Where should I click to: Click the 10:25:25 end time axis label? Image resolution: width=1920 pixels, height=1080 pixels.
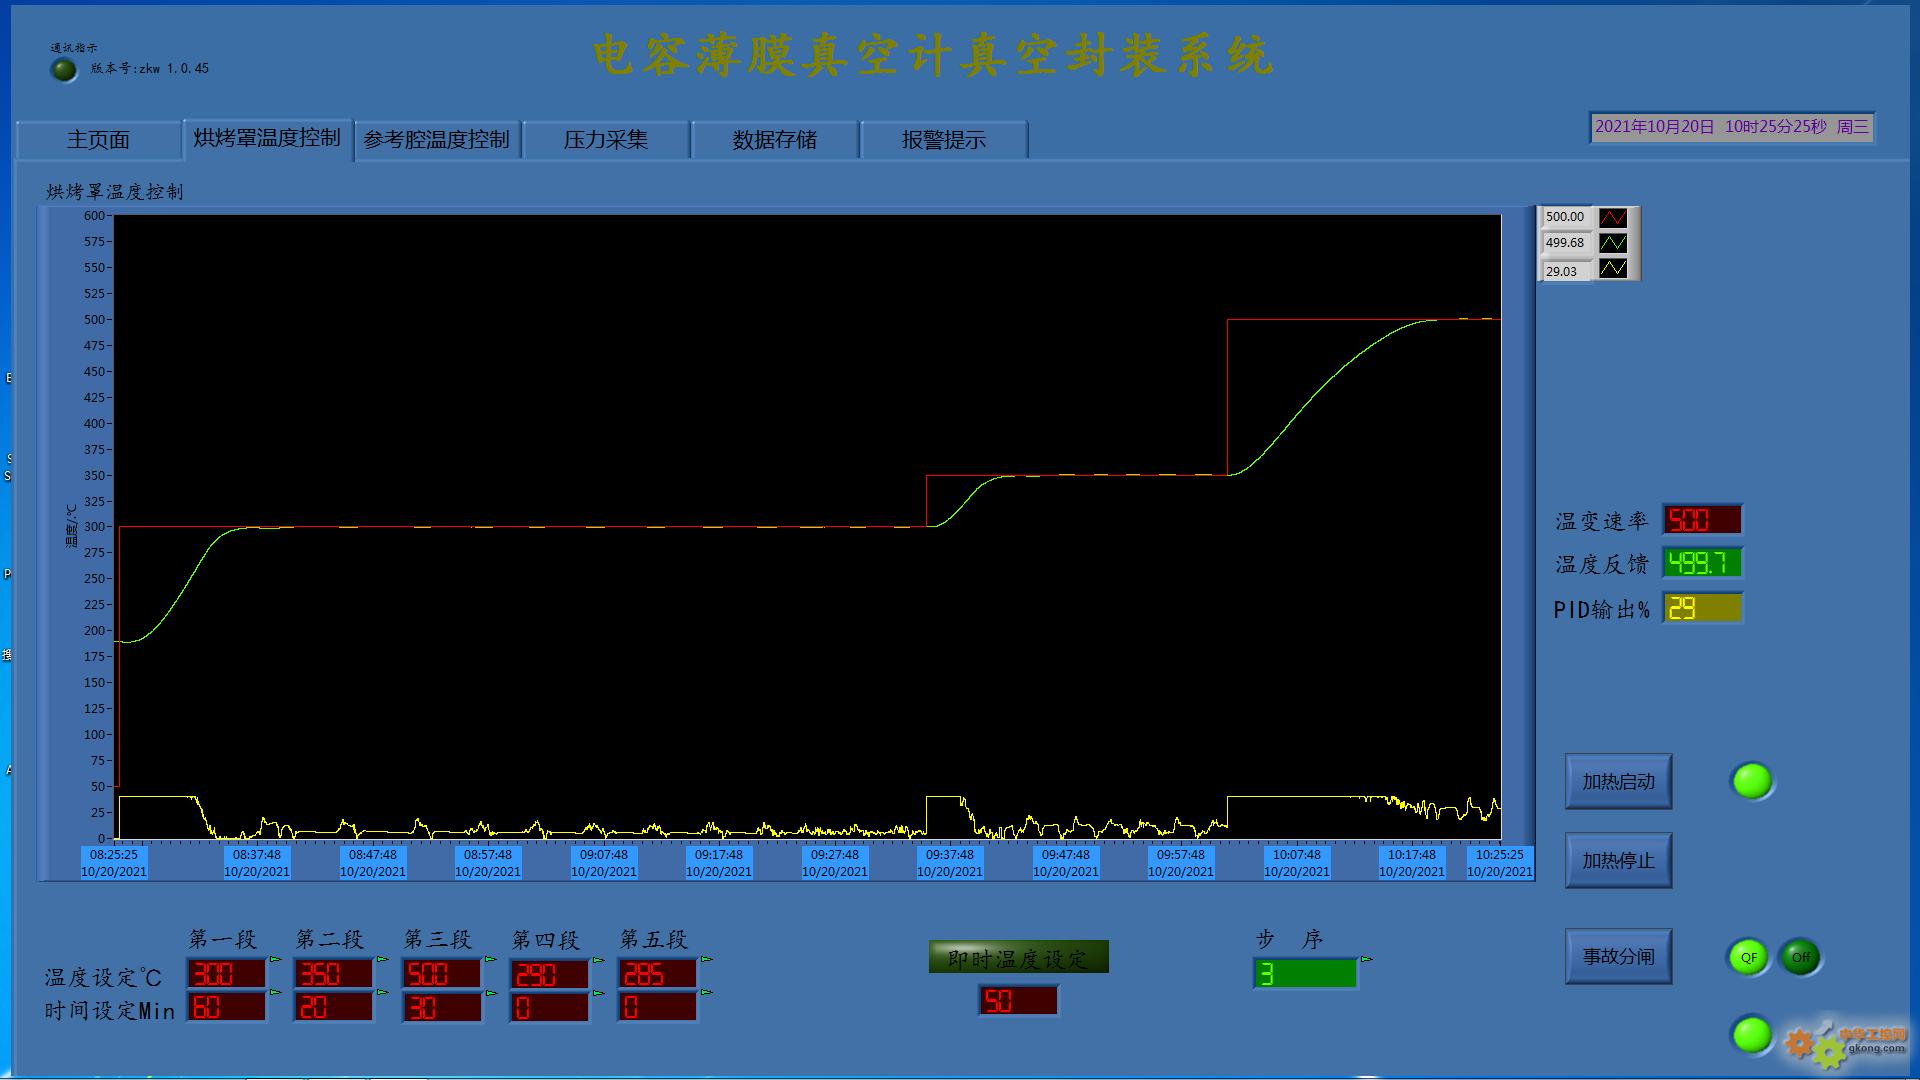[1499, 855]
